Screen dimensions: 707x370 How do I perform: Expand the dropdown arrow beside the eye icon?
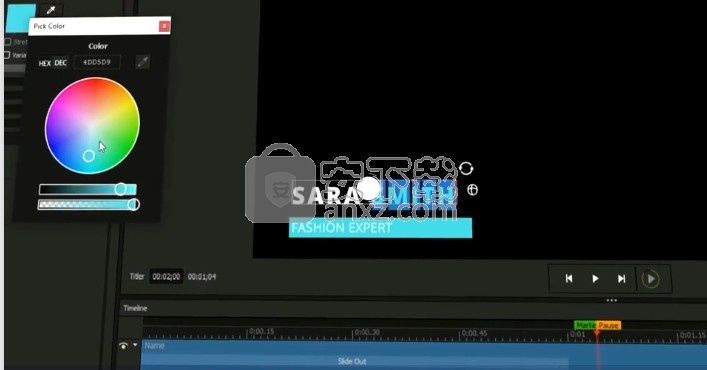[x=135, y=345]
